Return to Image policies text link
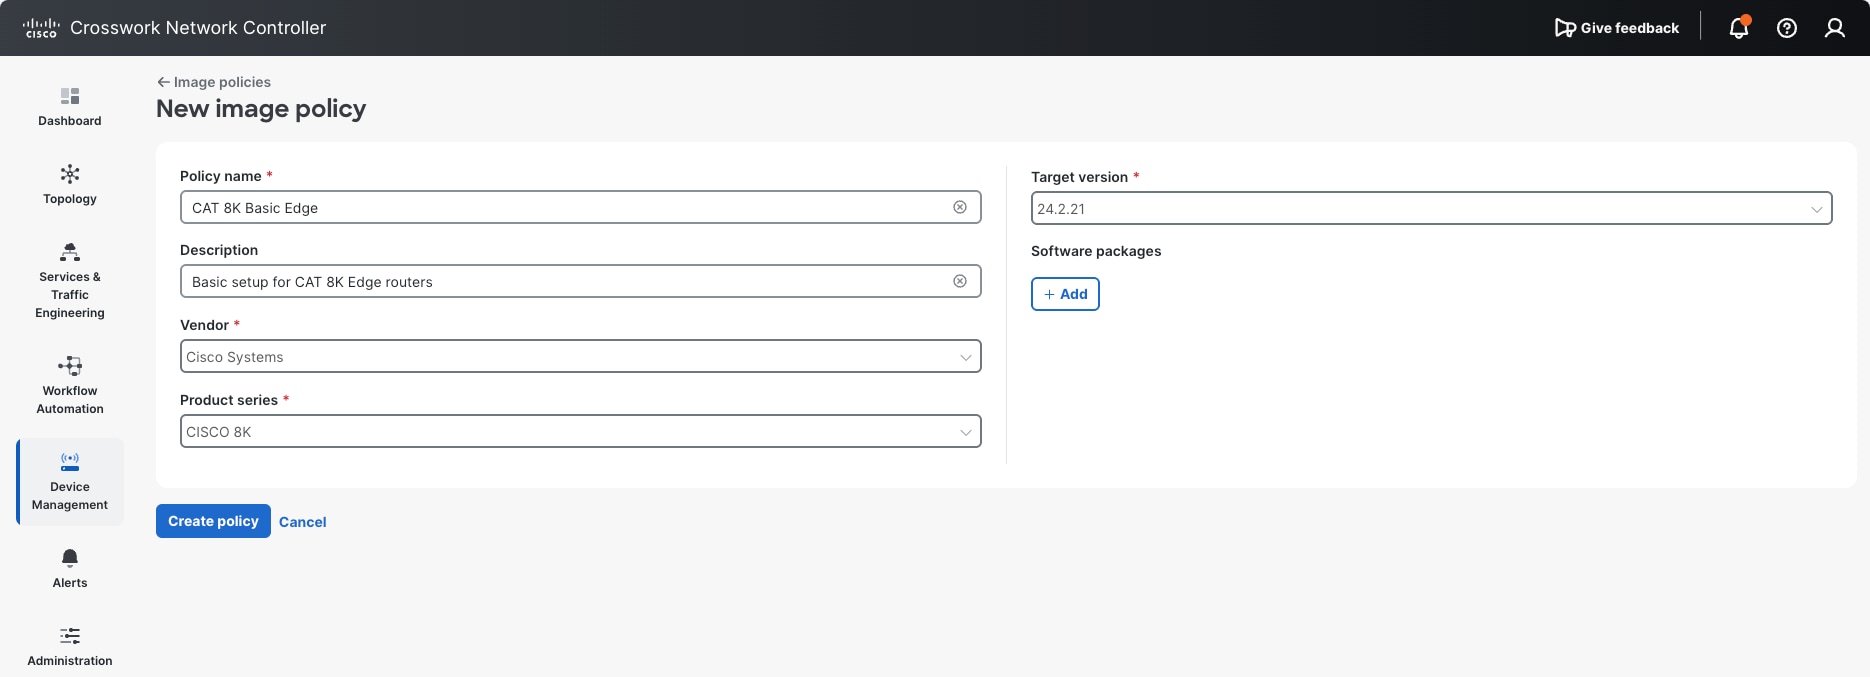The height and width of the screenshot is (677, 1870). tap(222, 82)
